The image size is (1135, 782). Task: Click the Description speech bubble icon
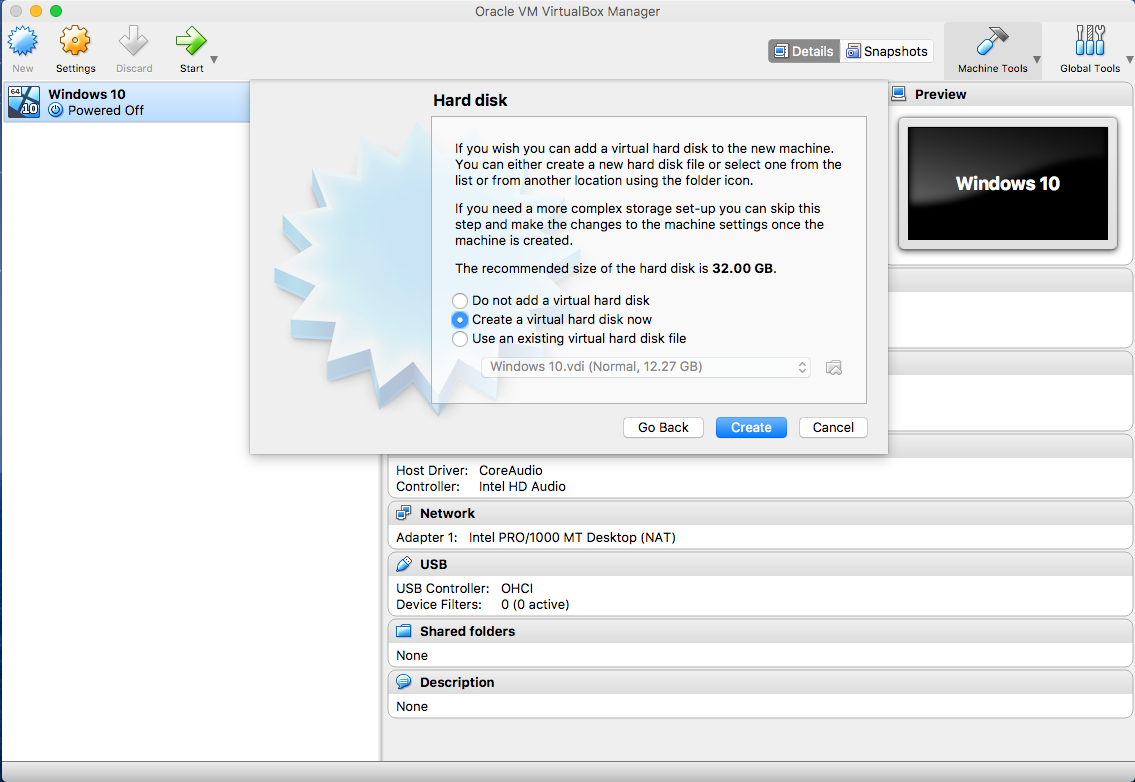click(x=404, y=682)
